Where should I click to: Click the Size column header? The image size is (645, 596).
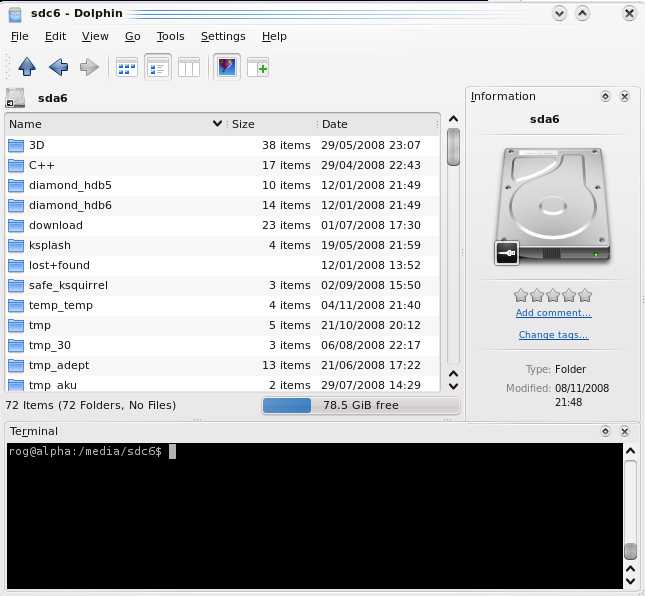point(244,124)
